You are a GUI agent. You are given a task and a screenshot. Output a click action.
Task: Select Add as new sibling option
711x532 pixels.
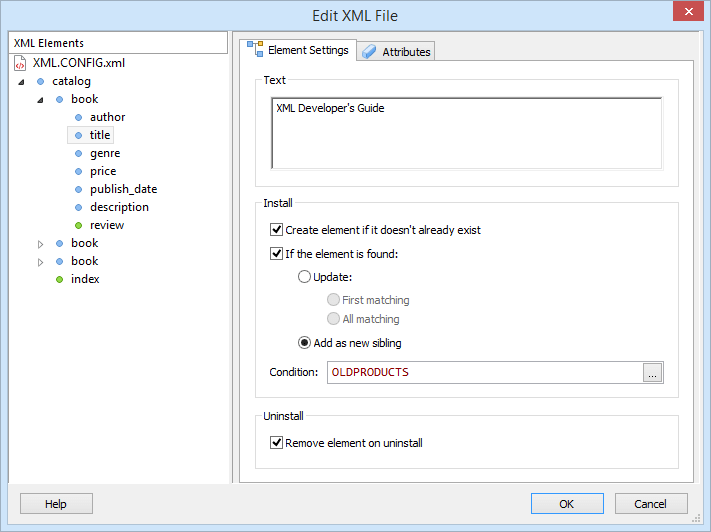304,342
